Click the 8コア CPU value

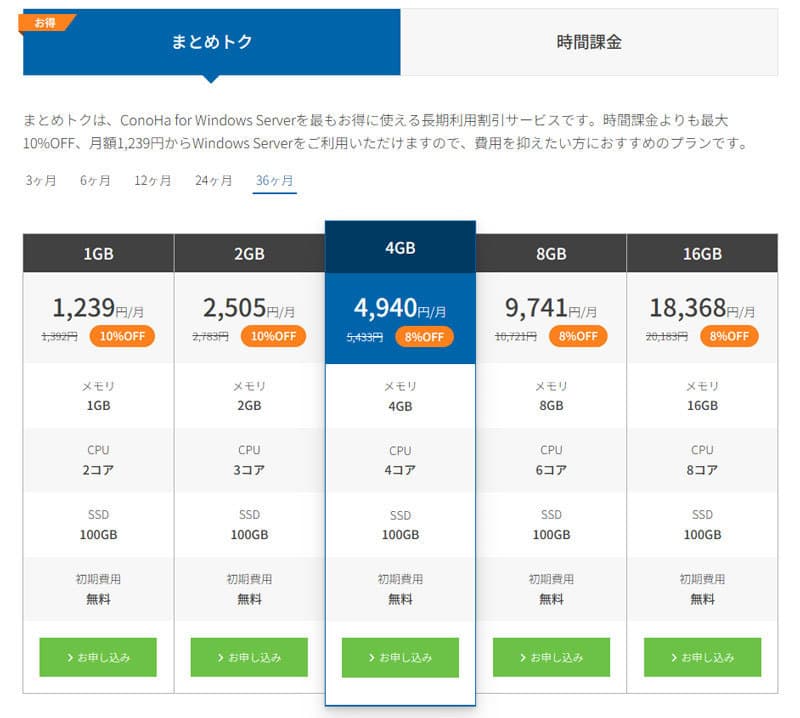(x=702, y=470)
